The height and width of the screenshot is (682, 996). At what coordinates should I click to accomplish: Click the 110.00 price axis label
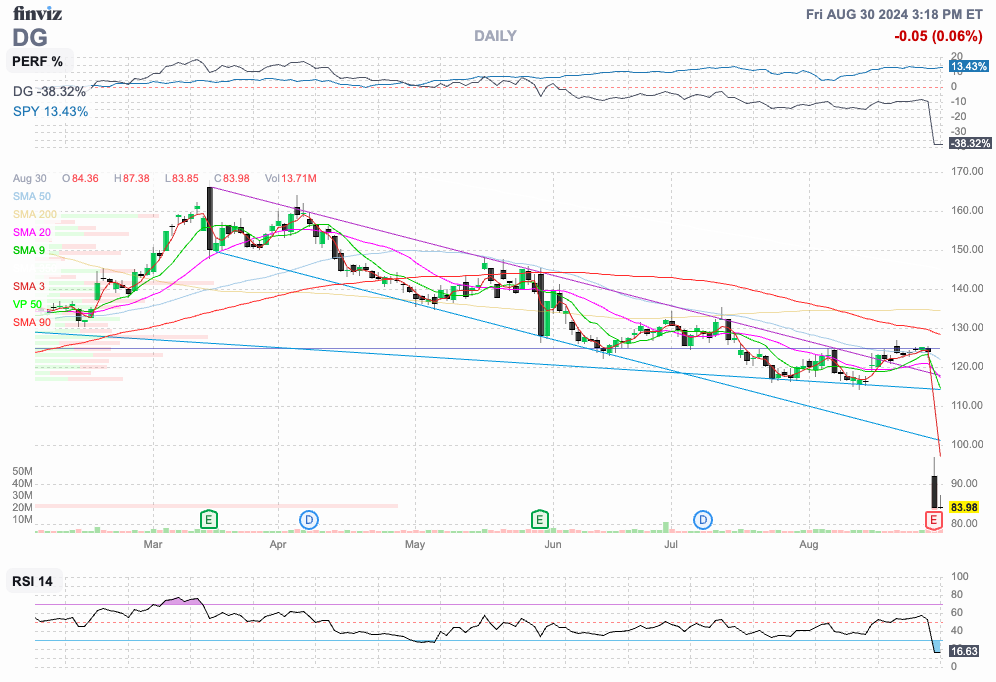tap(967, 406)
